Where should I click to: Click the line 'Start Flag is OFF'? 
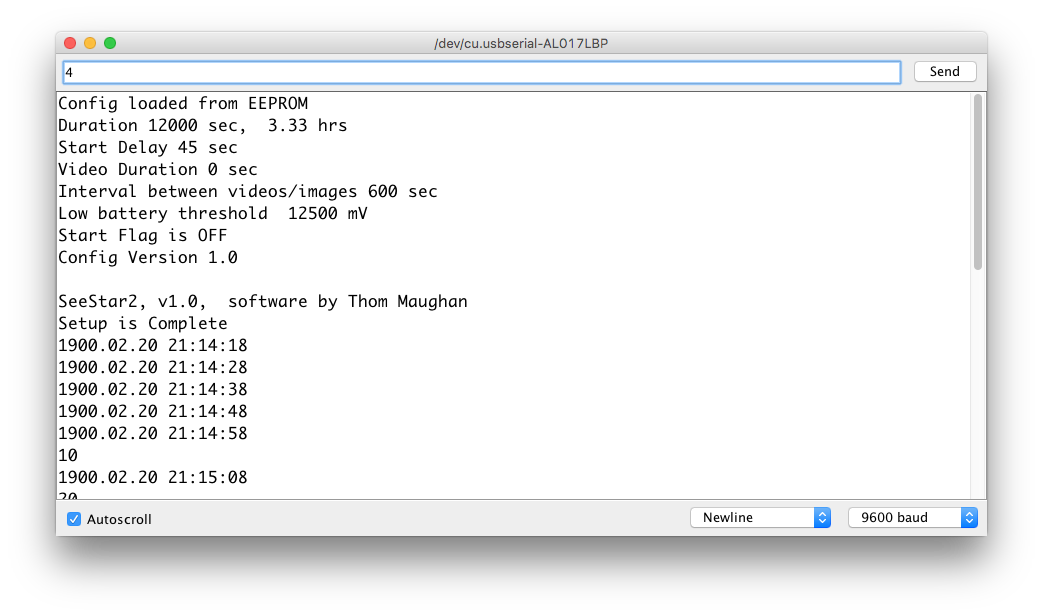pyautogui.click(x=142, y=235)
